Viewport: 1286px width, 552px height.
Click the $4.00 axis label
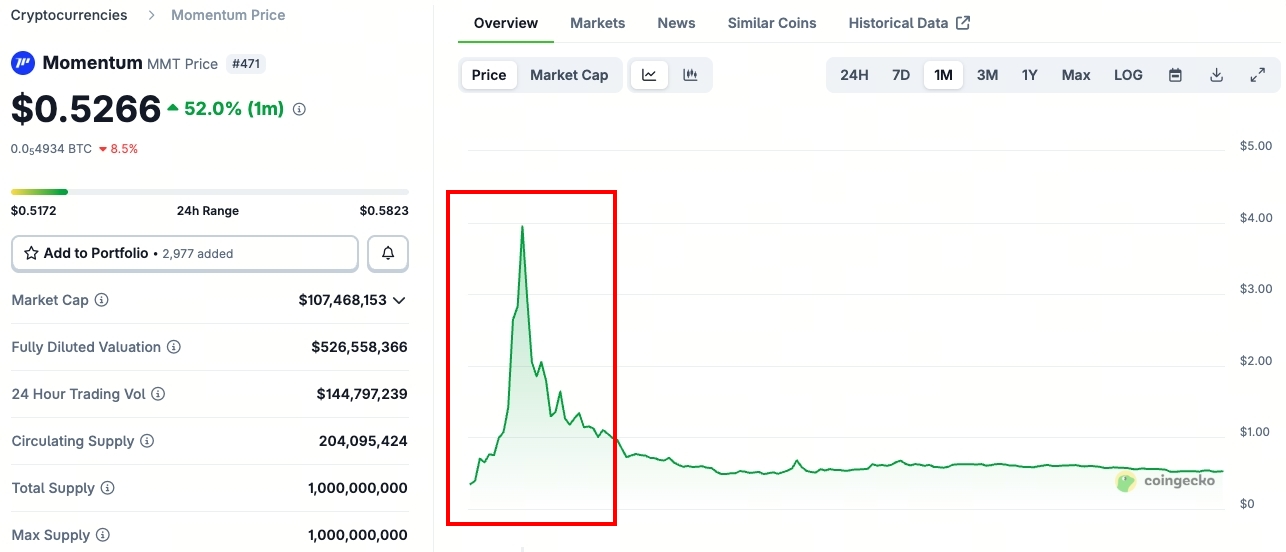tap(1255, 217)
